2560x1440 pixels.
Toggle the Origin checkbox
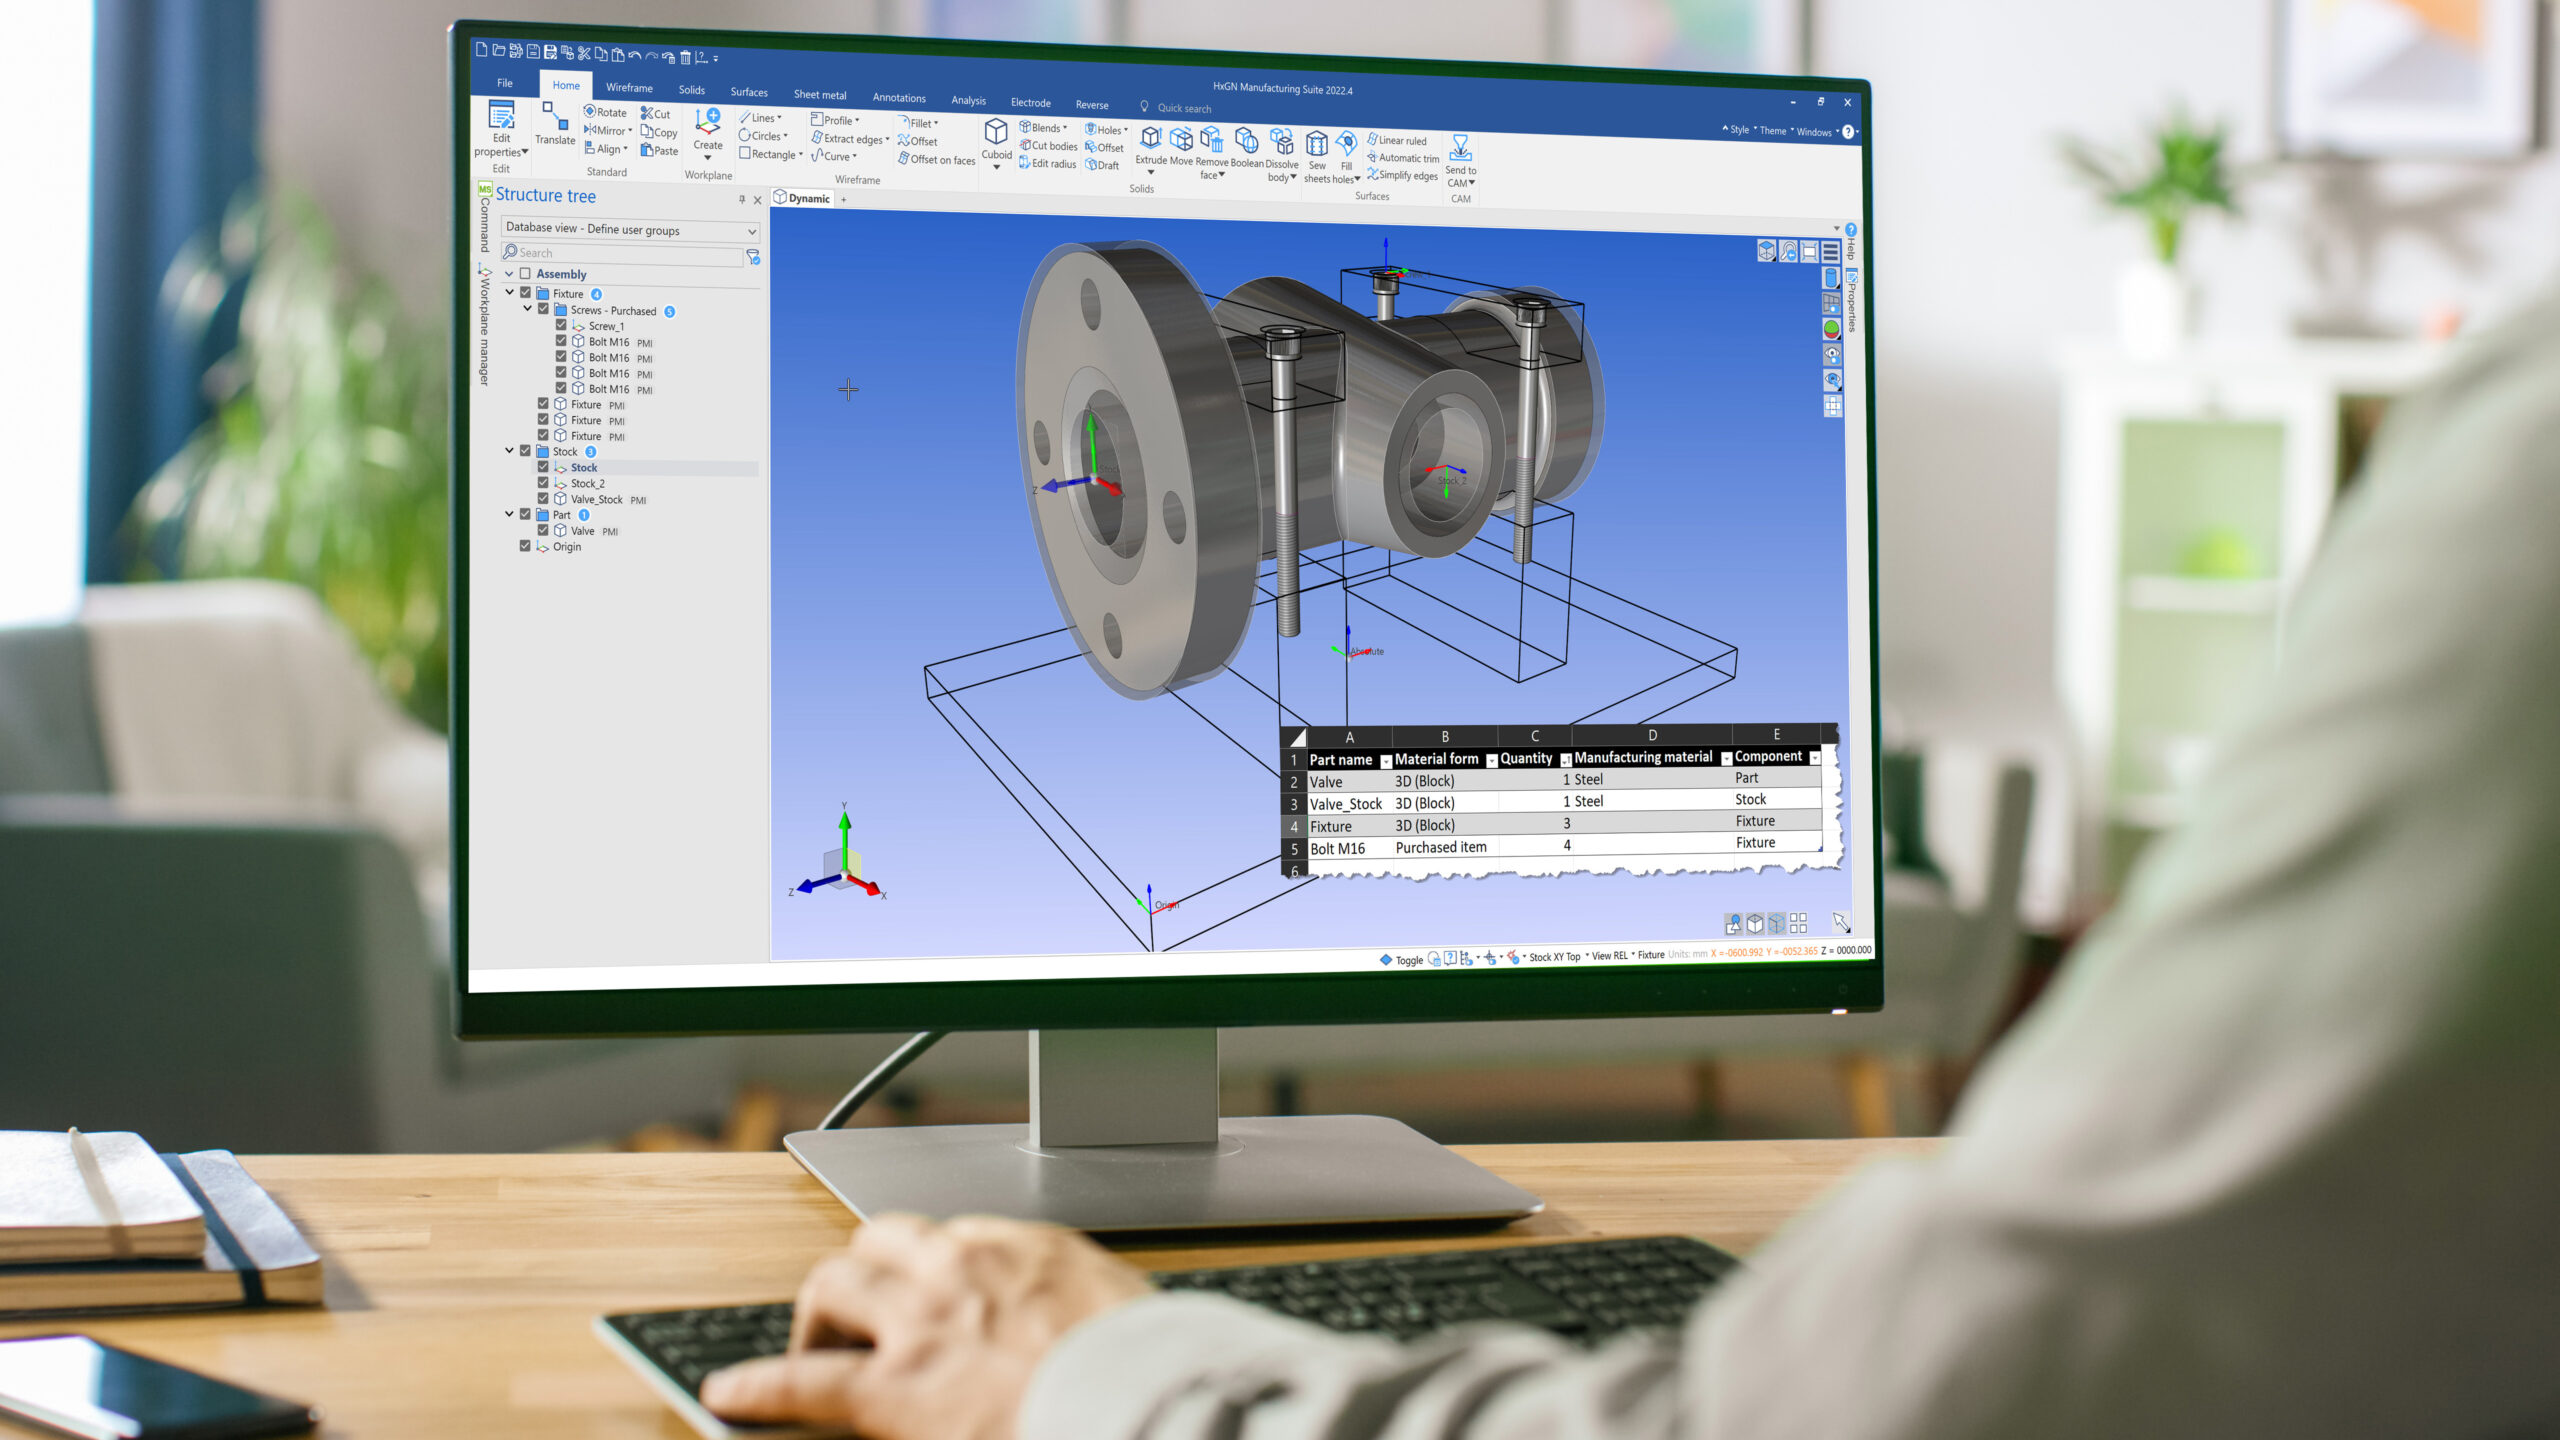click(525, 546)
